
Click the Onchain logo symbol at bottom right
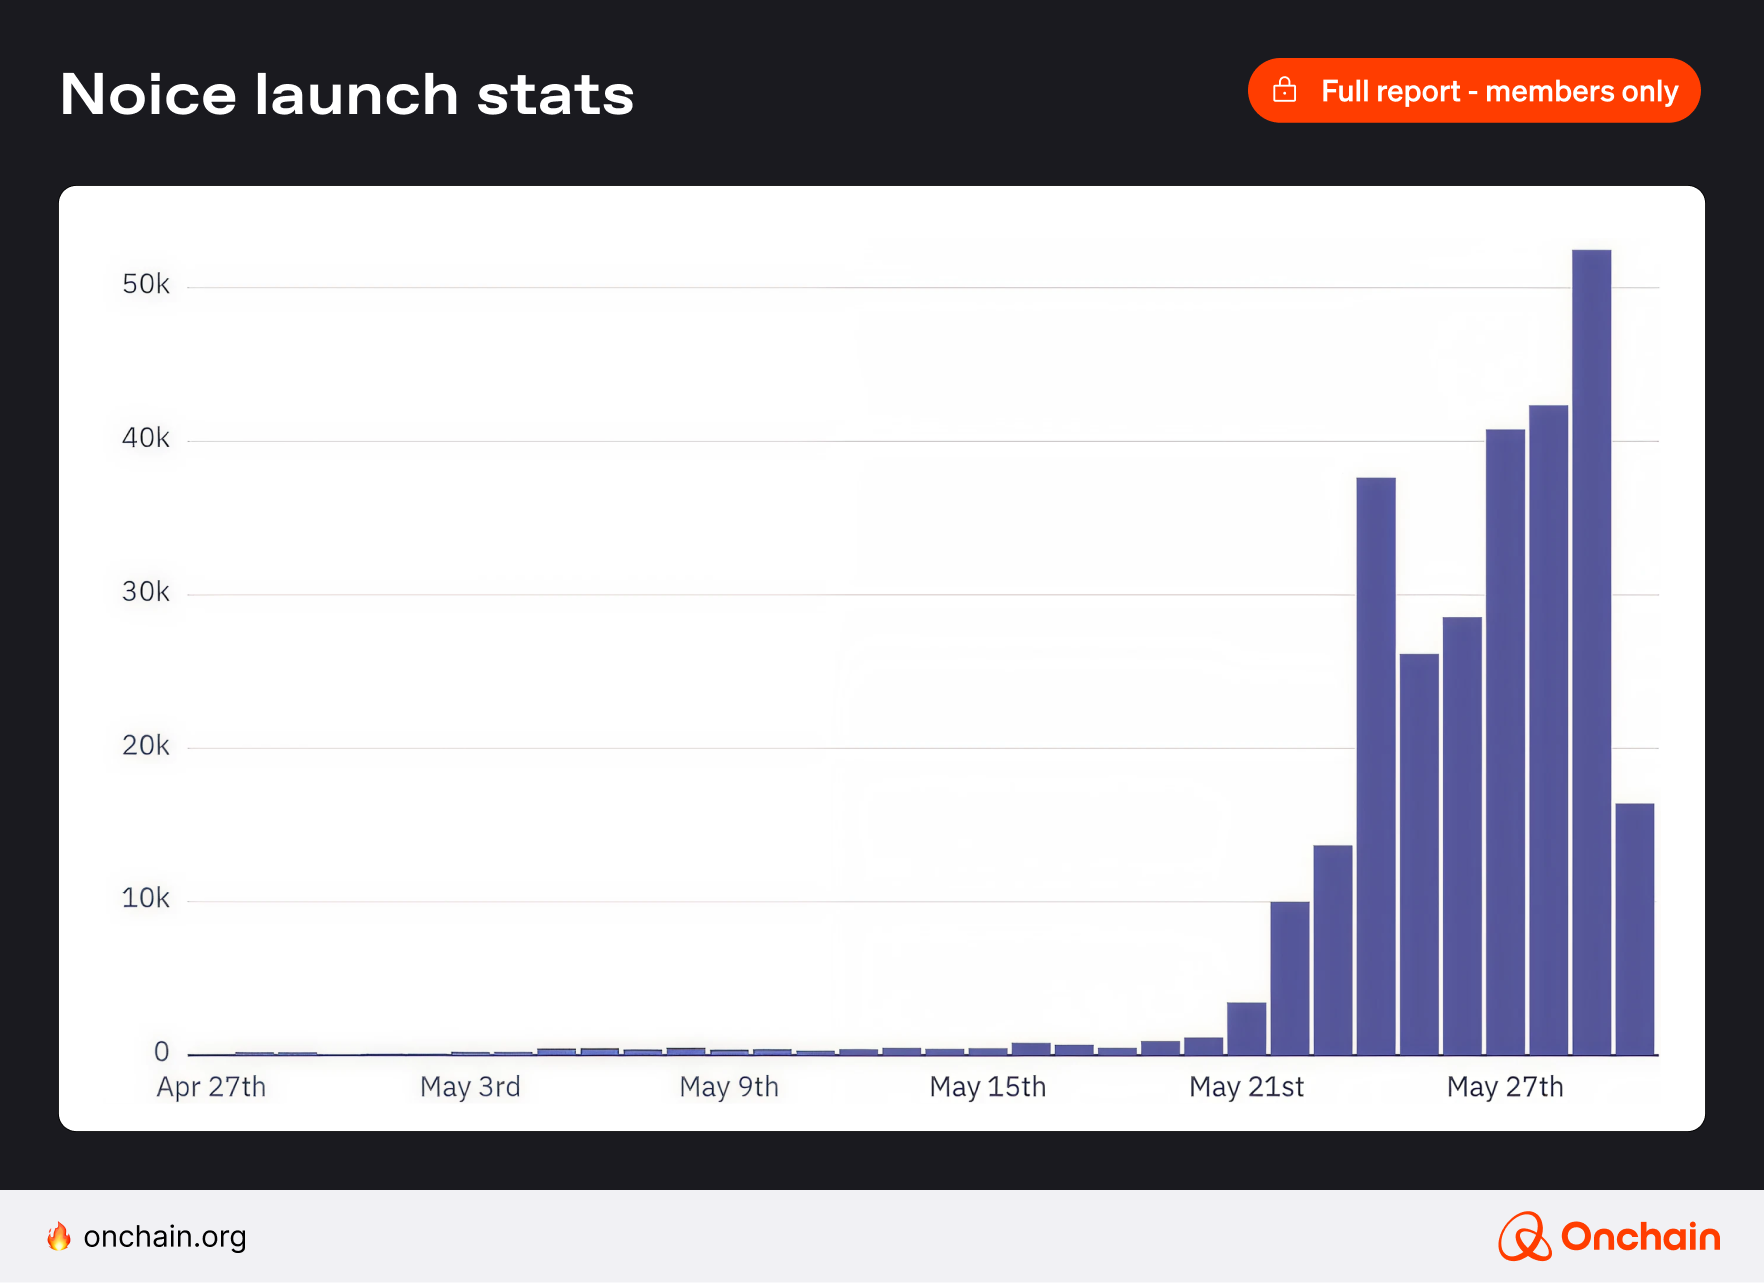(1523, 1237)
